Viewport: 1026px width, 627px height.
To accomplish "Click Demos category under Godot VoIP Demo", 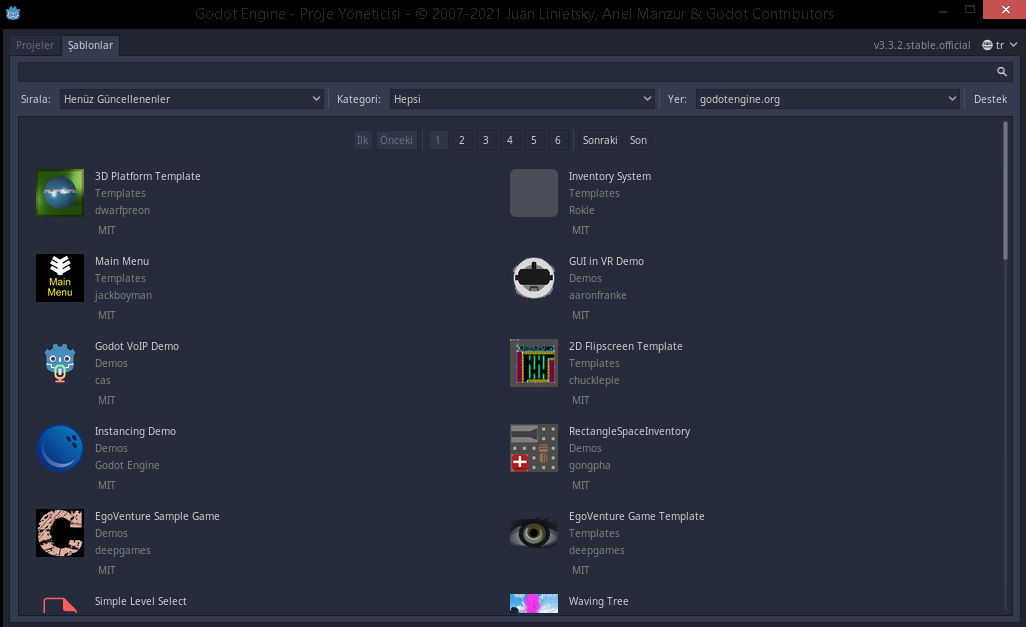I will (111, 363).
